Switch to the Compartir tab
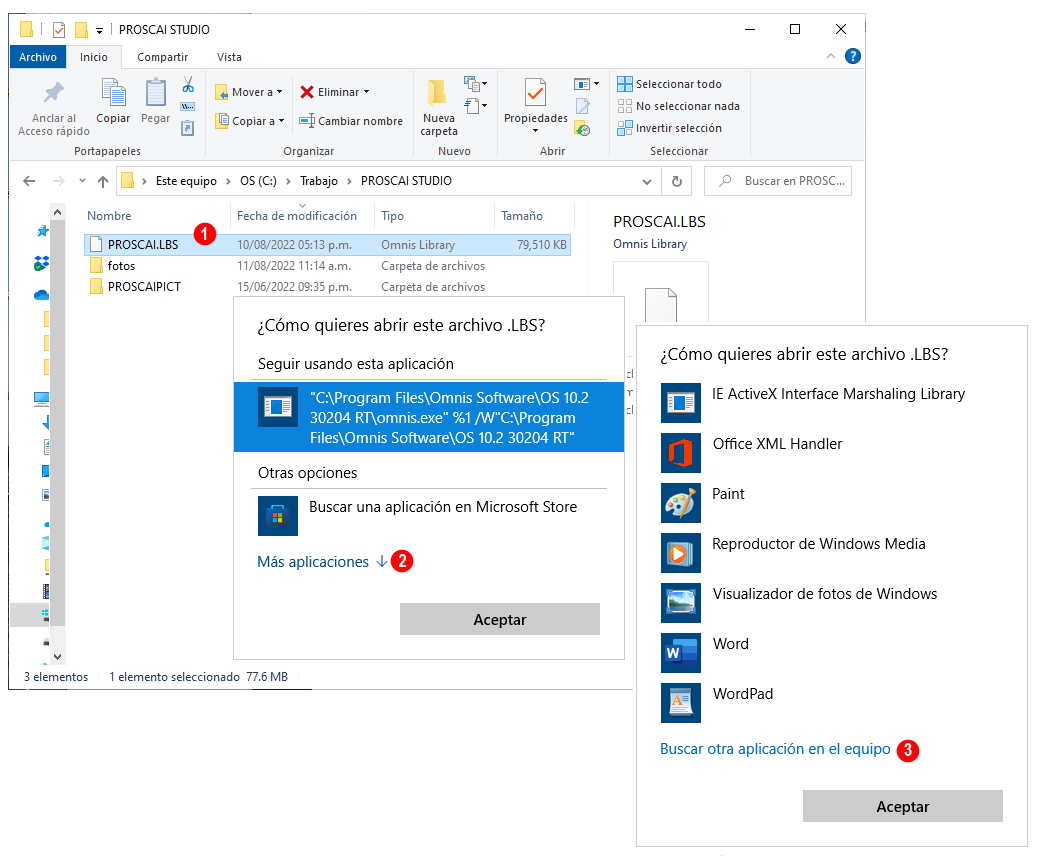1046x856 pixels. 162,57
